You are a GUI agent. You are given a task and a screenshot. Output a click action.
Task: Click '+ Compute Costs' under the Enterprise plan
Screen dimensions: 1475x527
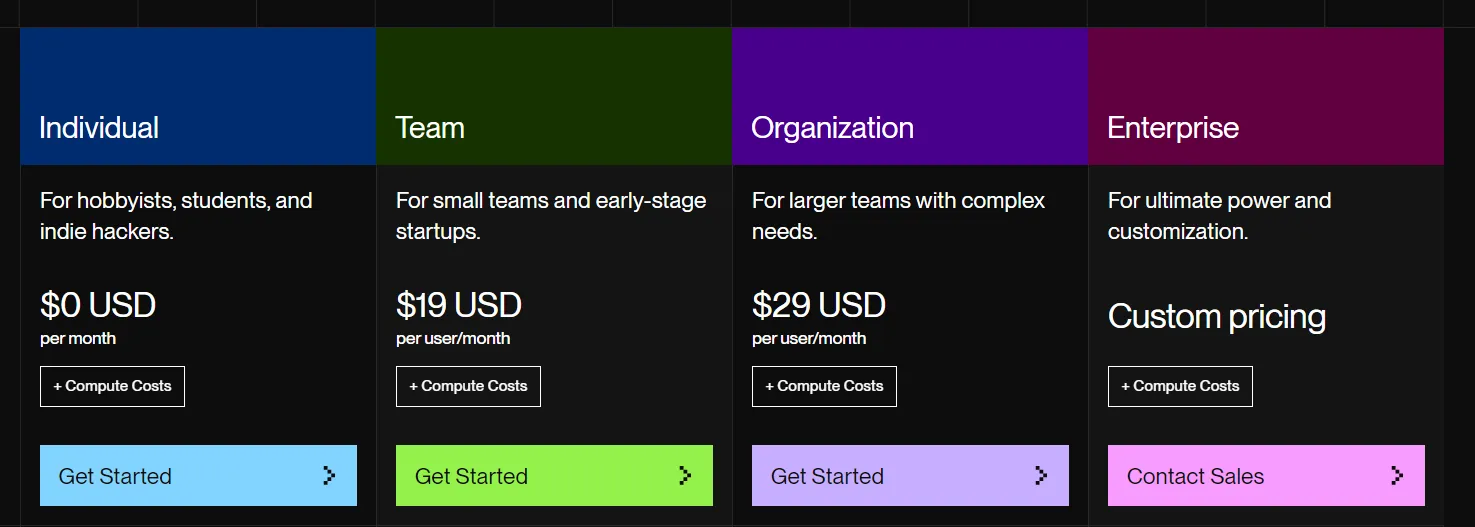[x=1180, y=386]
